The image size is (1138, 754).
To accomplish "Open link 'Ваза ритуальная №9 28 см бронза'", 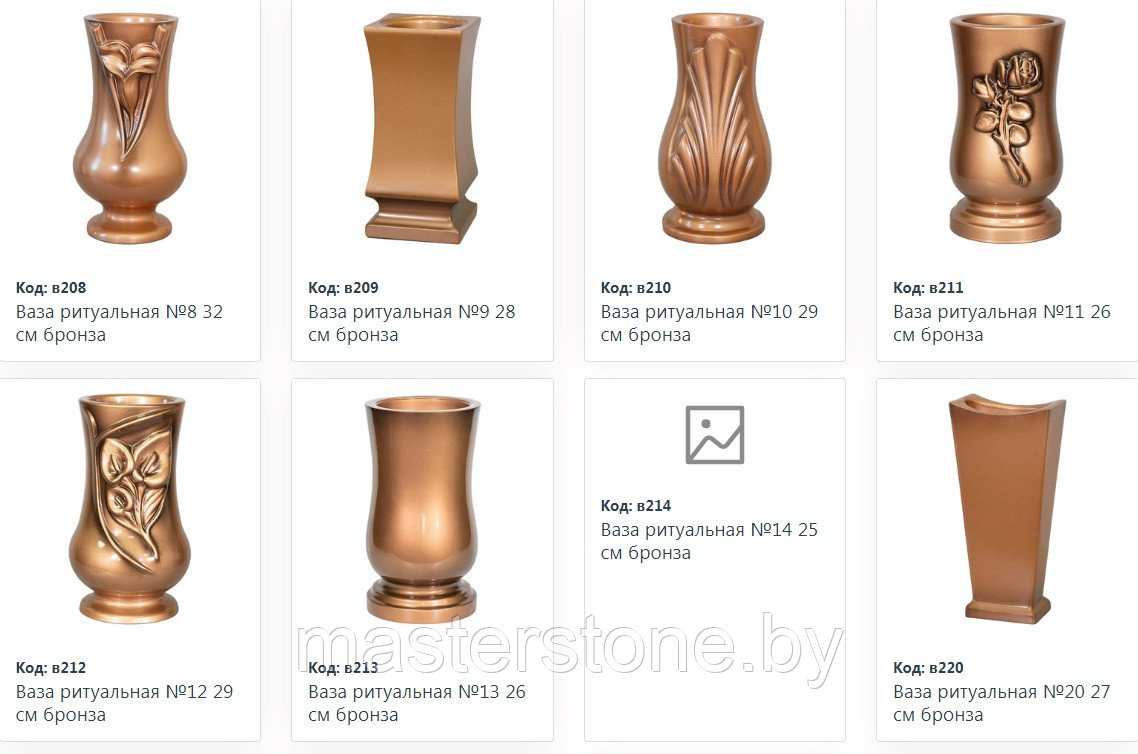I will point(412,323).
